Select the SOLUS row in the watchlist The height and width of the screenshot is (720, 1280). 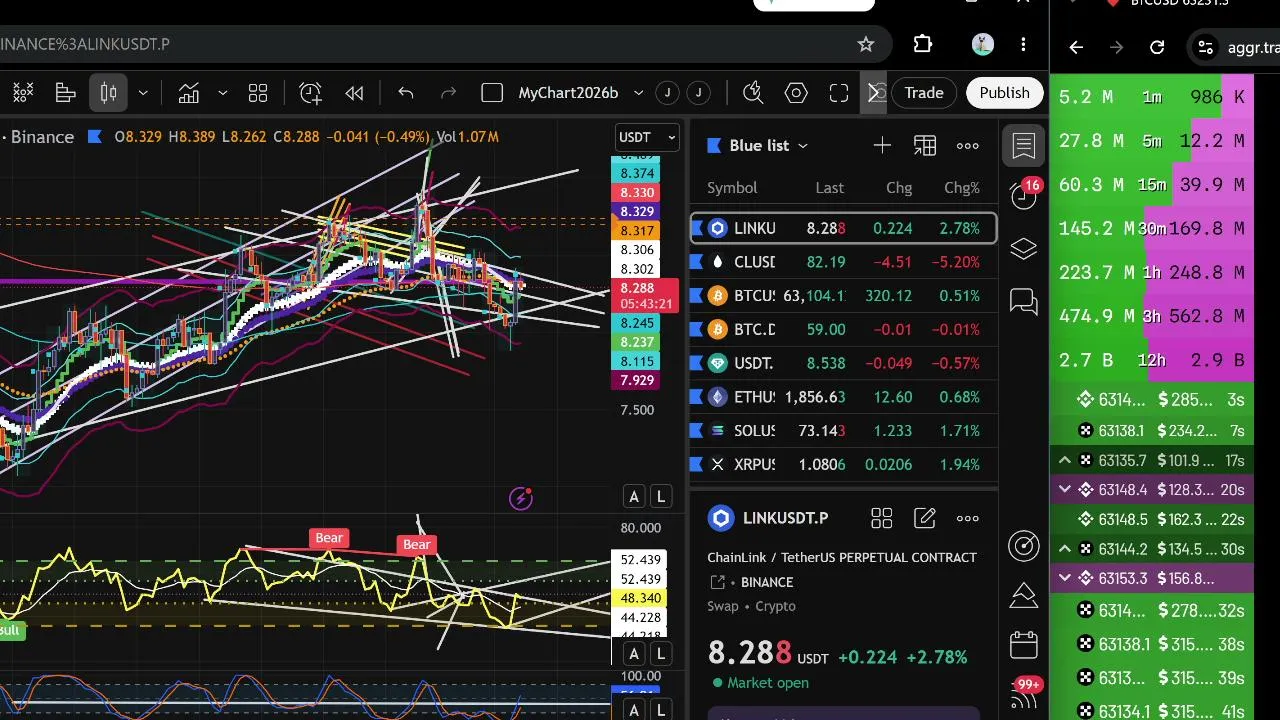tap(844, 431)
